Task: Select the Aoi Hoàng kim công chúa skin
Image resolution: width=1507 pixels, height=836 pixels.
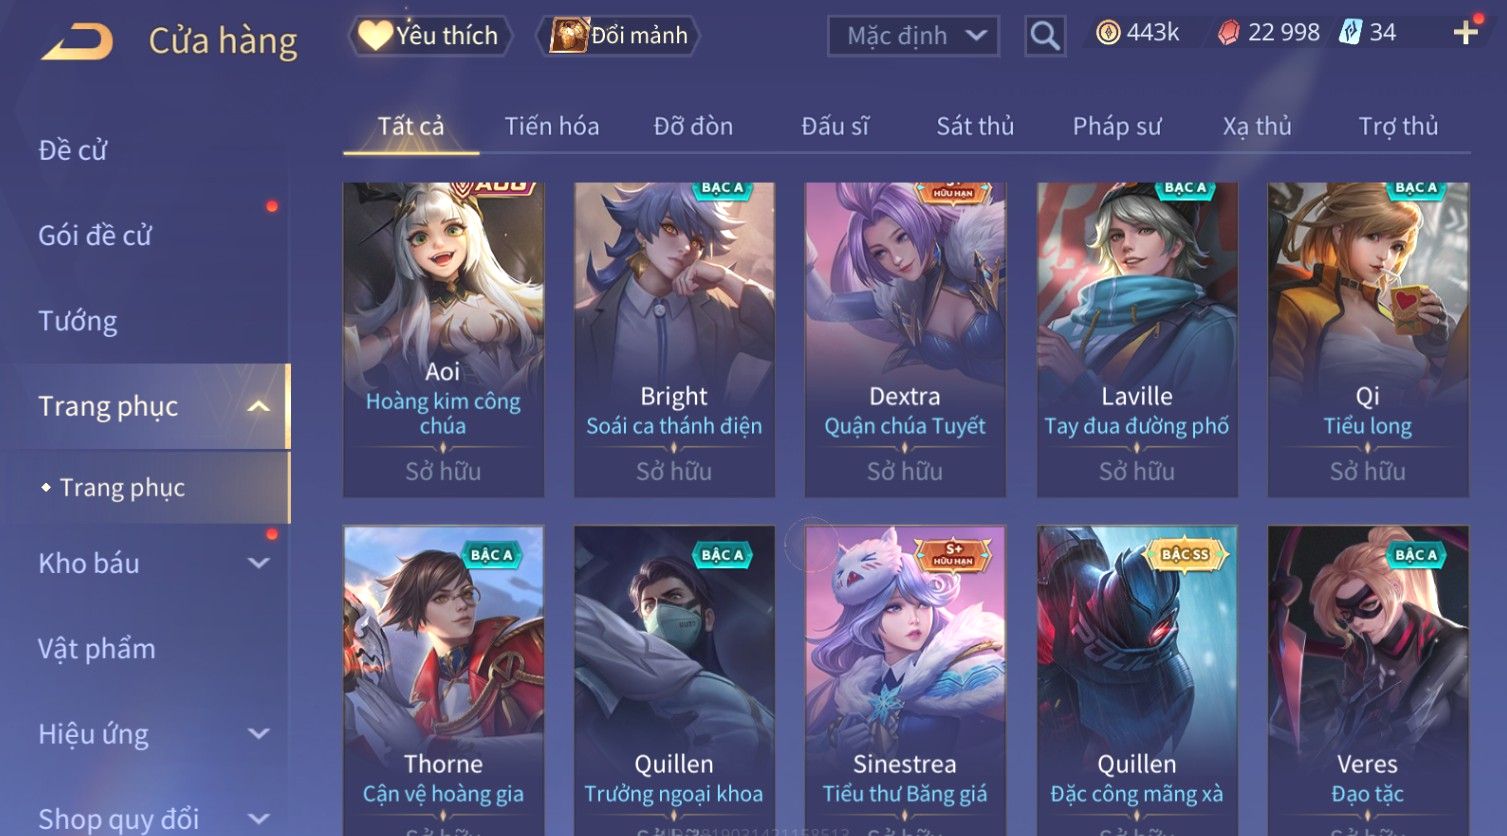Action: pyautogui.click(x=443, y=339)
